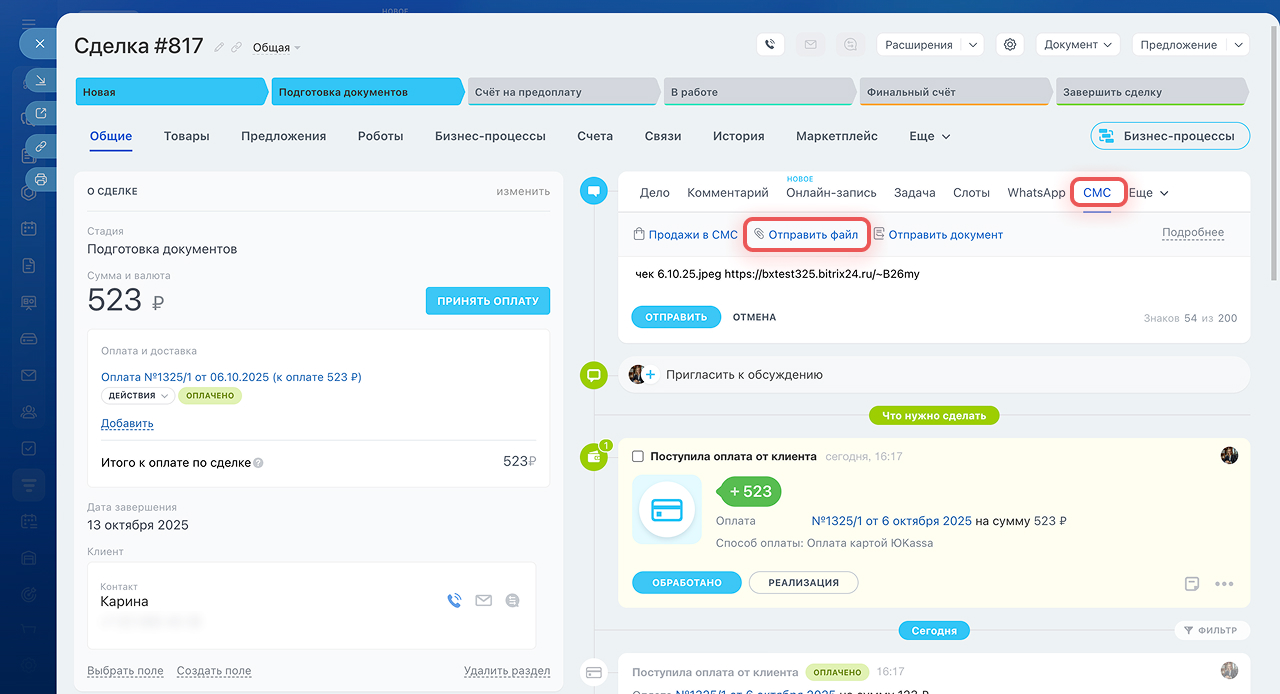This screenshot has height=694, width=1280.
Task: Switch to the Товары tab
Action: point(186,136)
